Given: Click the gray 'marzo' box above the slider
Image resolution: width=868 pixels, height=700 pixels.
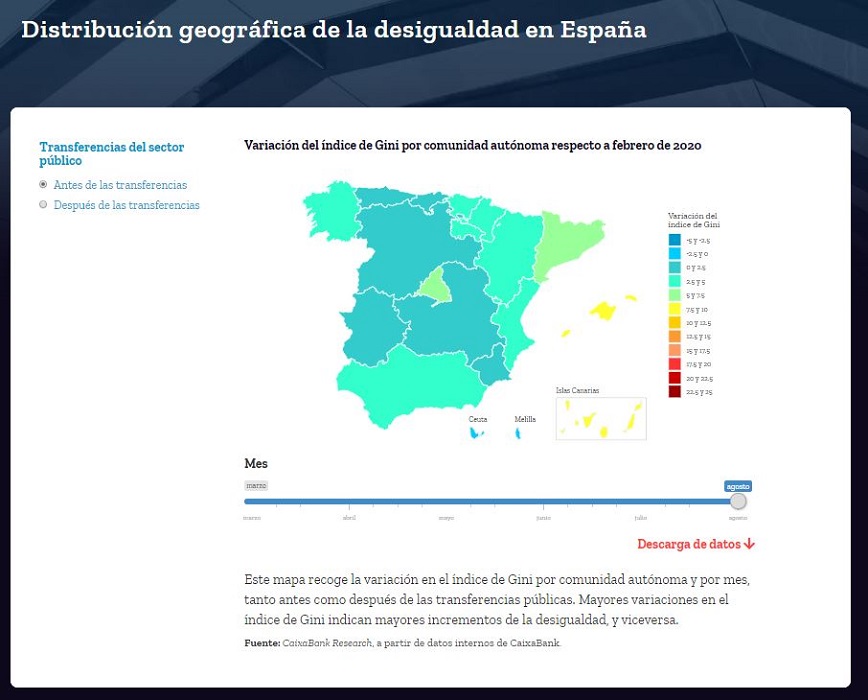Looking at the screenshot, I should click(x=256, y=486).
